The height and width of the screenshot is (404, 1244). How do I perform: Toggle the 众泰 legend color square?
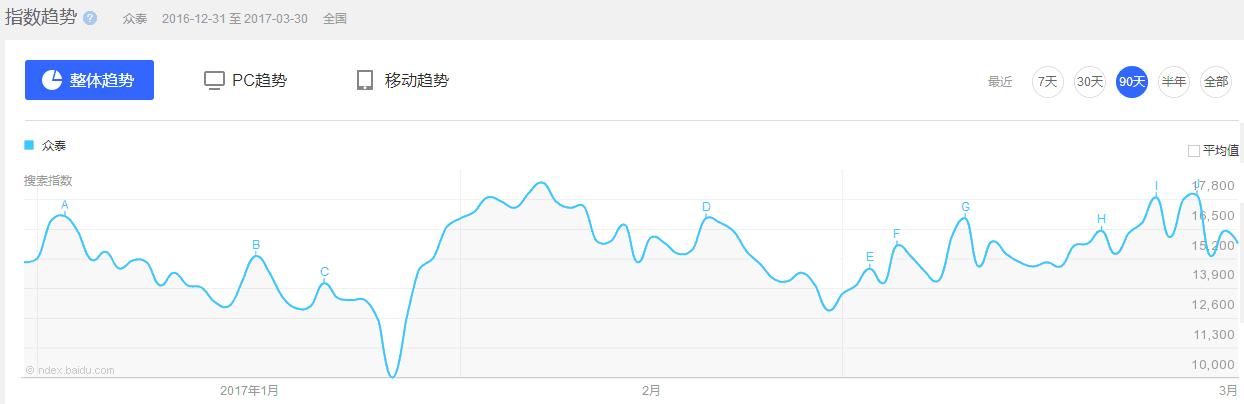tap(29, 145)
